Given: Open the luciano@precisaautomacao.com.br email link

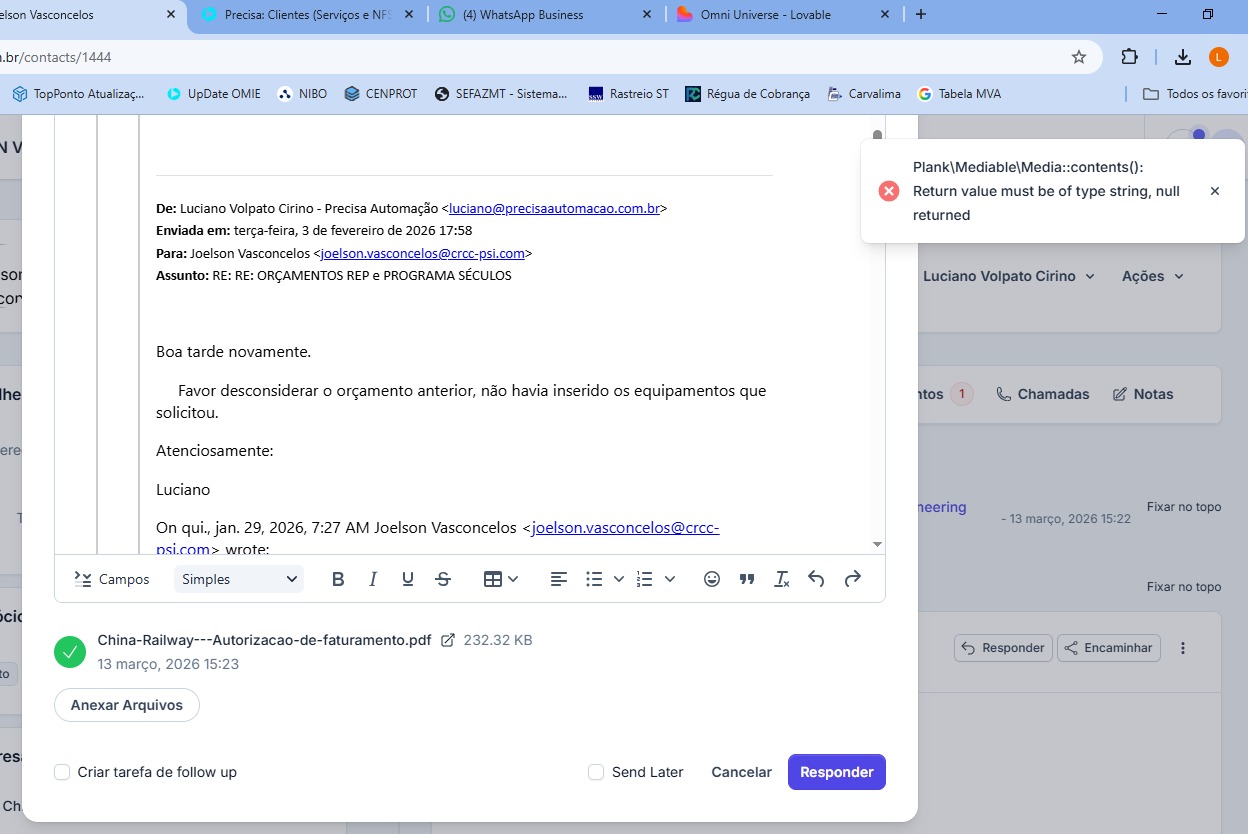Looking at the screenshot, I should (x=554, y=209).
